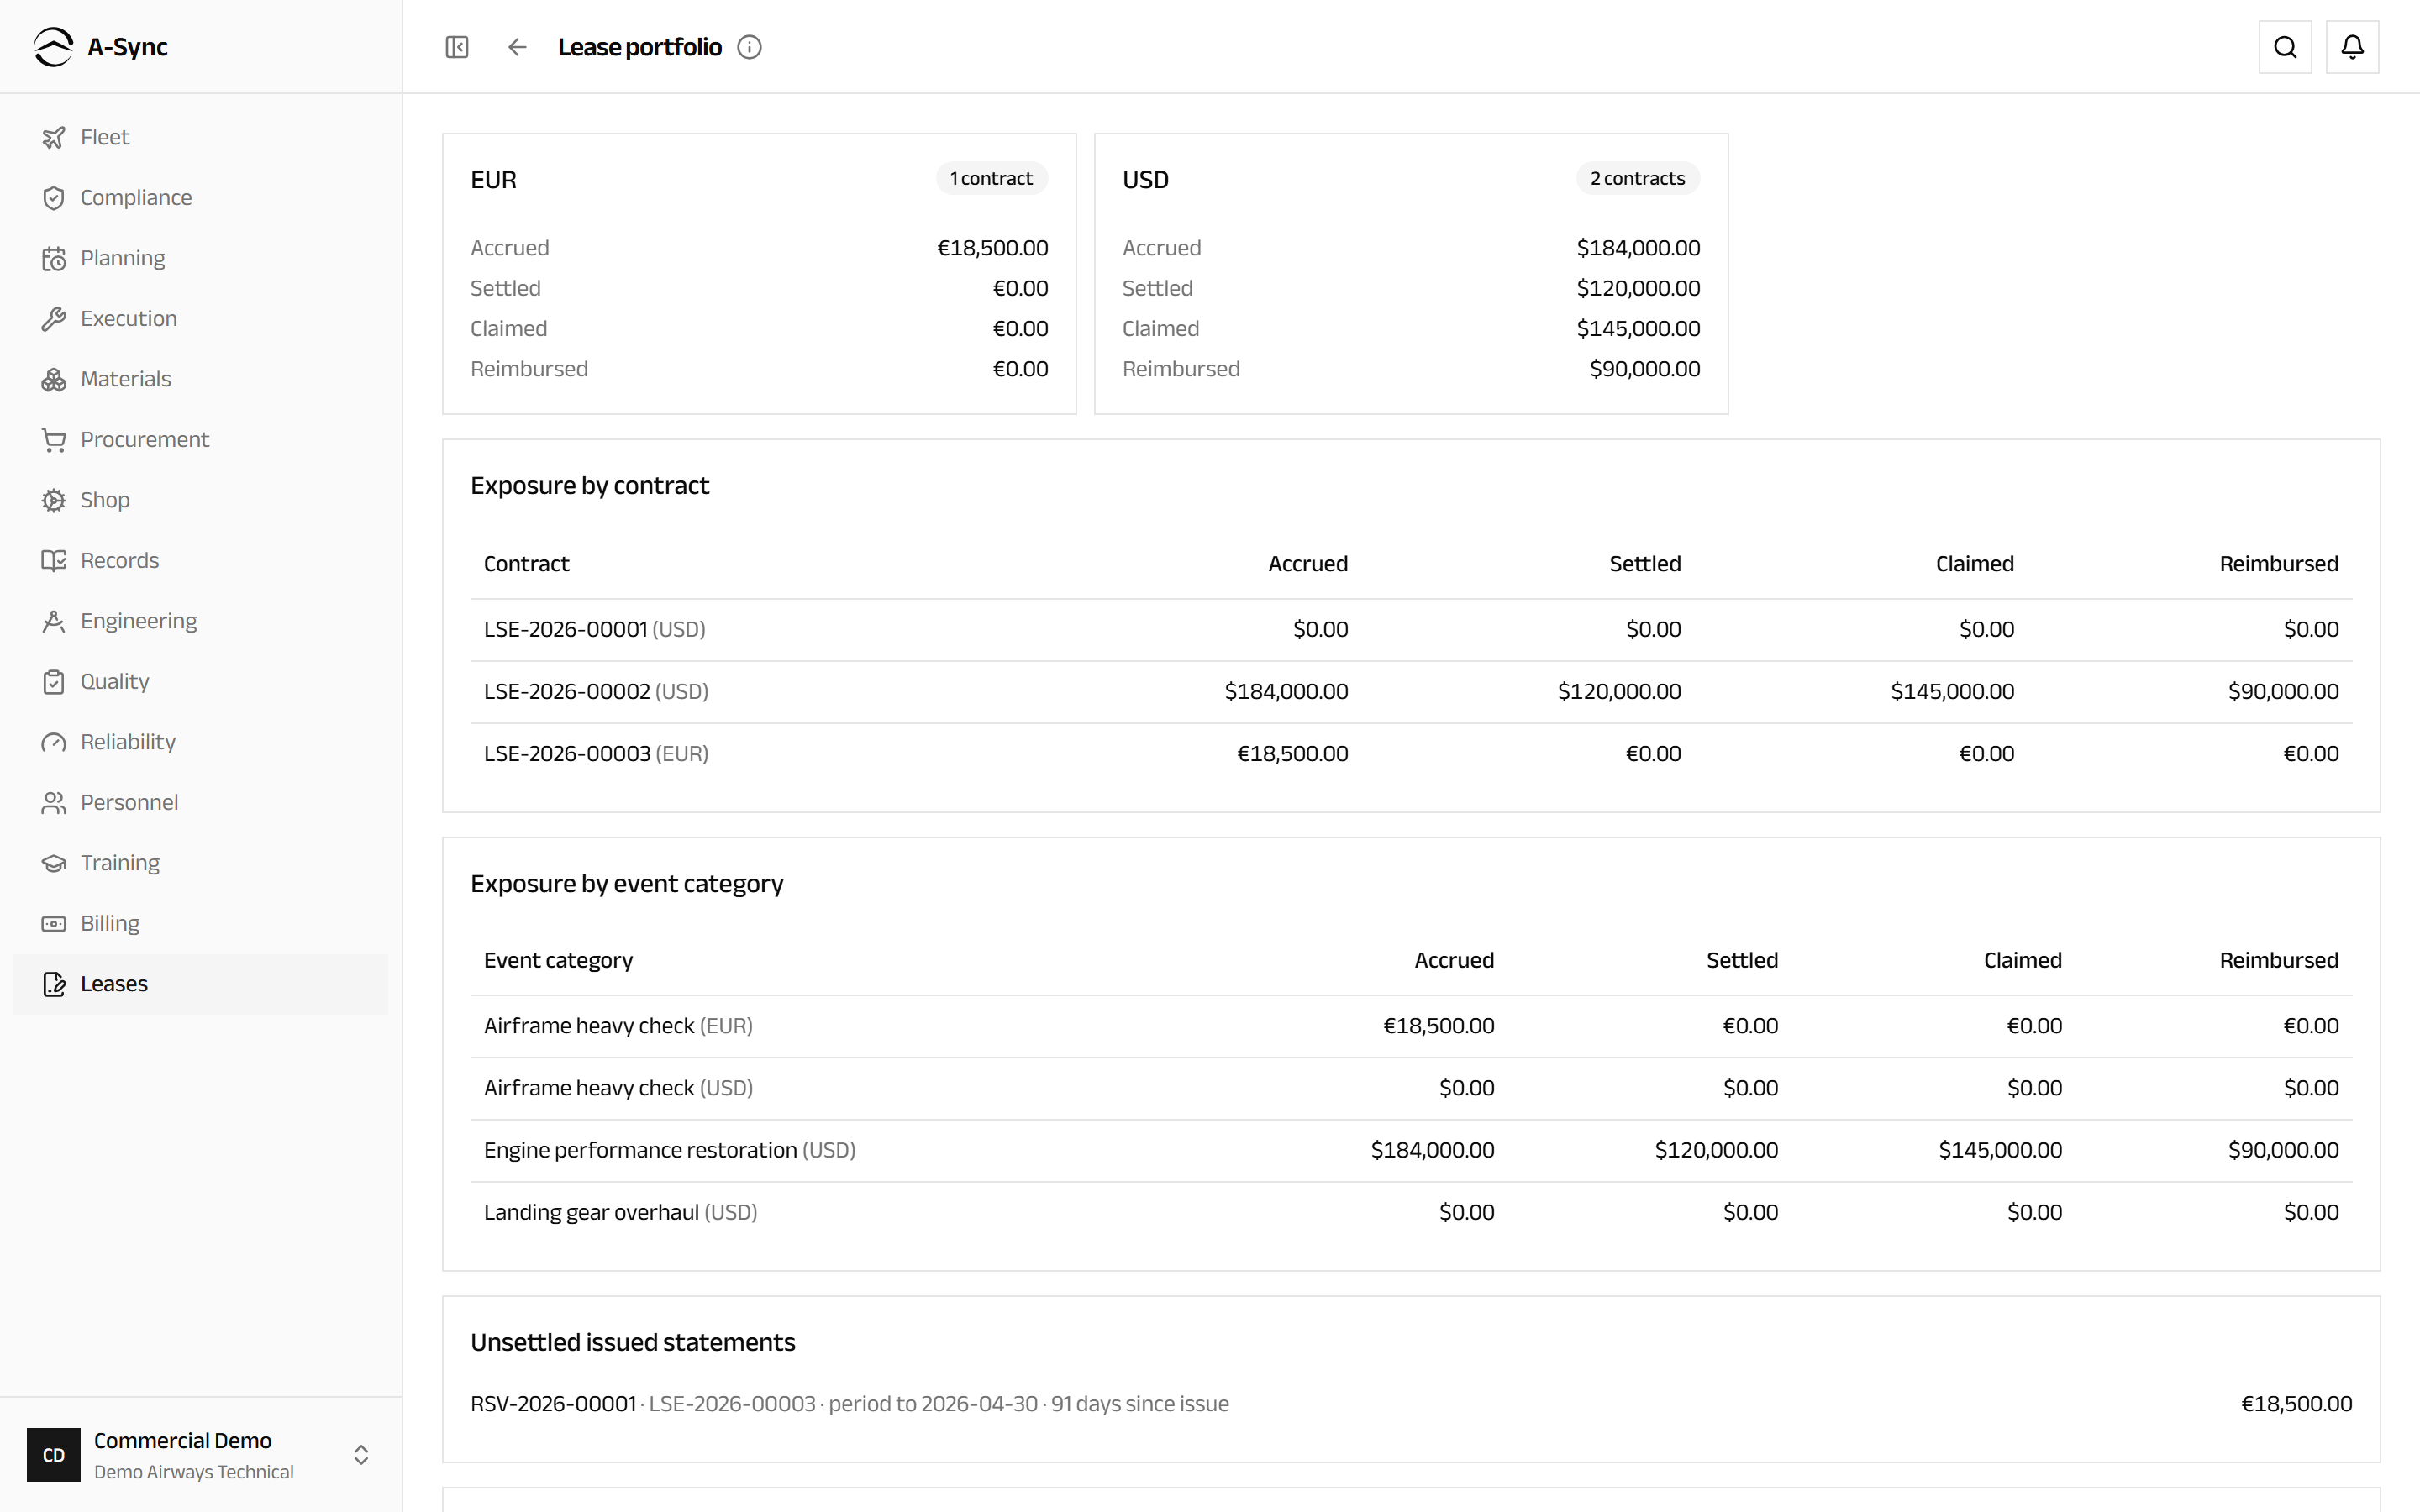Click the EUR accrued €18,500.00 card value

pyautogui.click(x=992, y=248)
